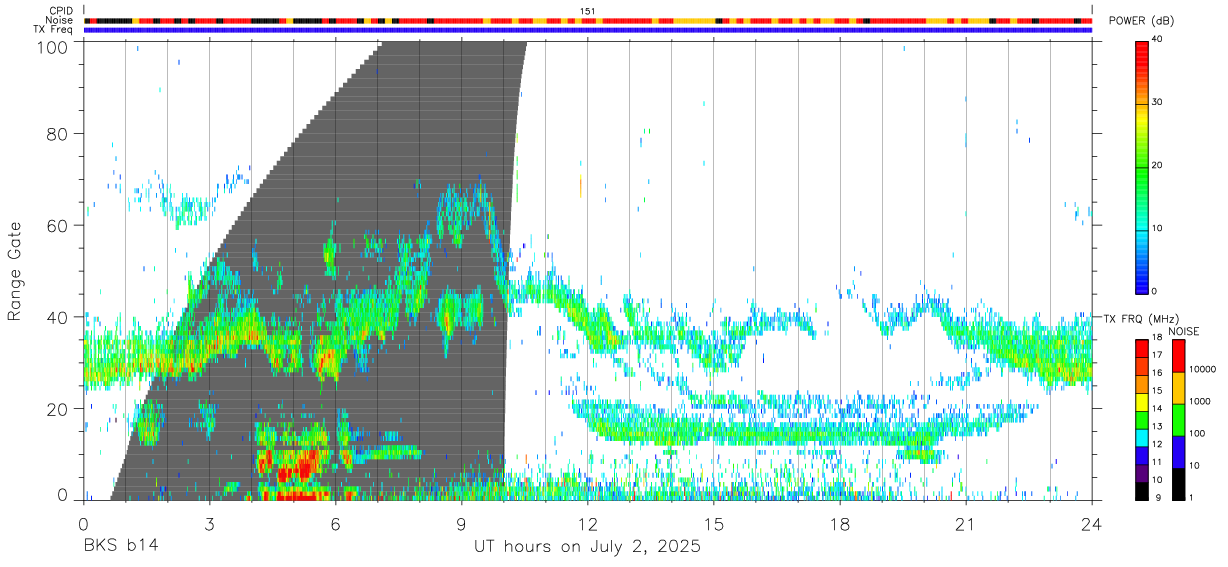This screenshot has height=567, width=1228.
Task: Click the 40 tick on the Range Gate axis
Action: (57, 317)
